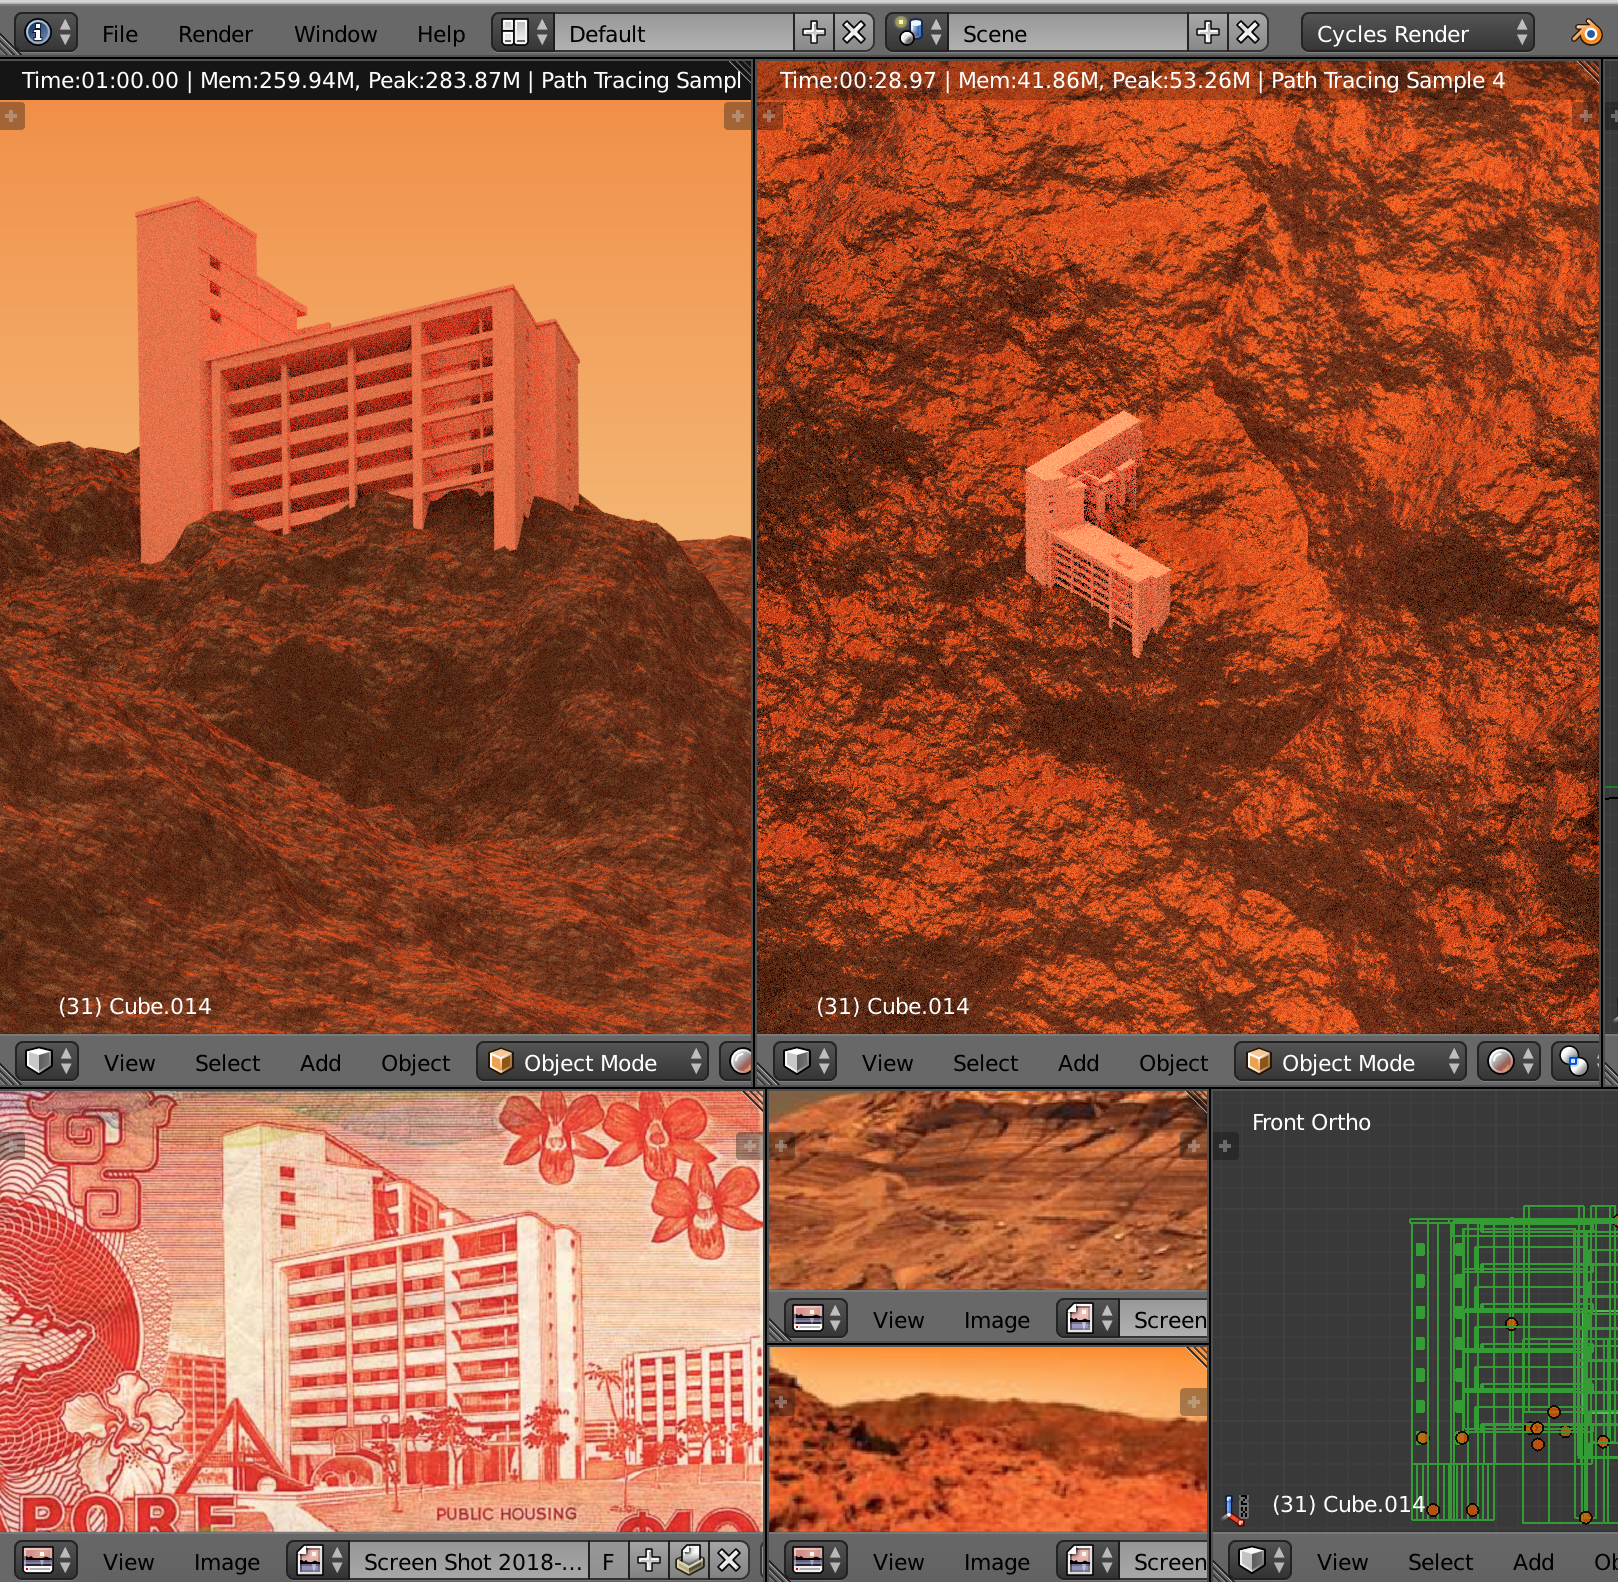Open the Window menu in top bar
Screen dimensions: 1618x1582
(335, 34)
